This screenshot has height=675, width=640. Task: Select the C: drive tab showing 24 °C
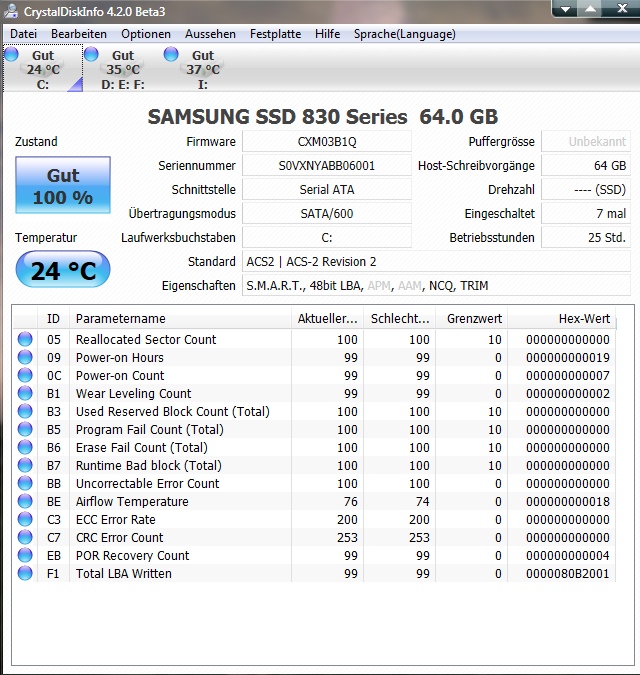tap(43, 69)
